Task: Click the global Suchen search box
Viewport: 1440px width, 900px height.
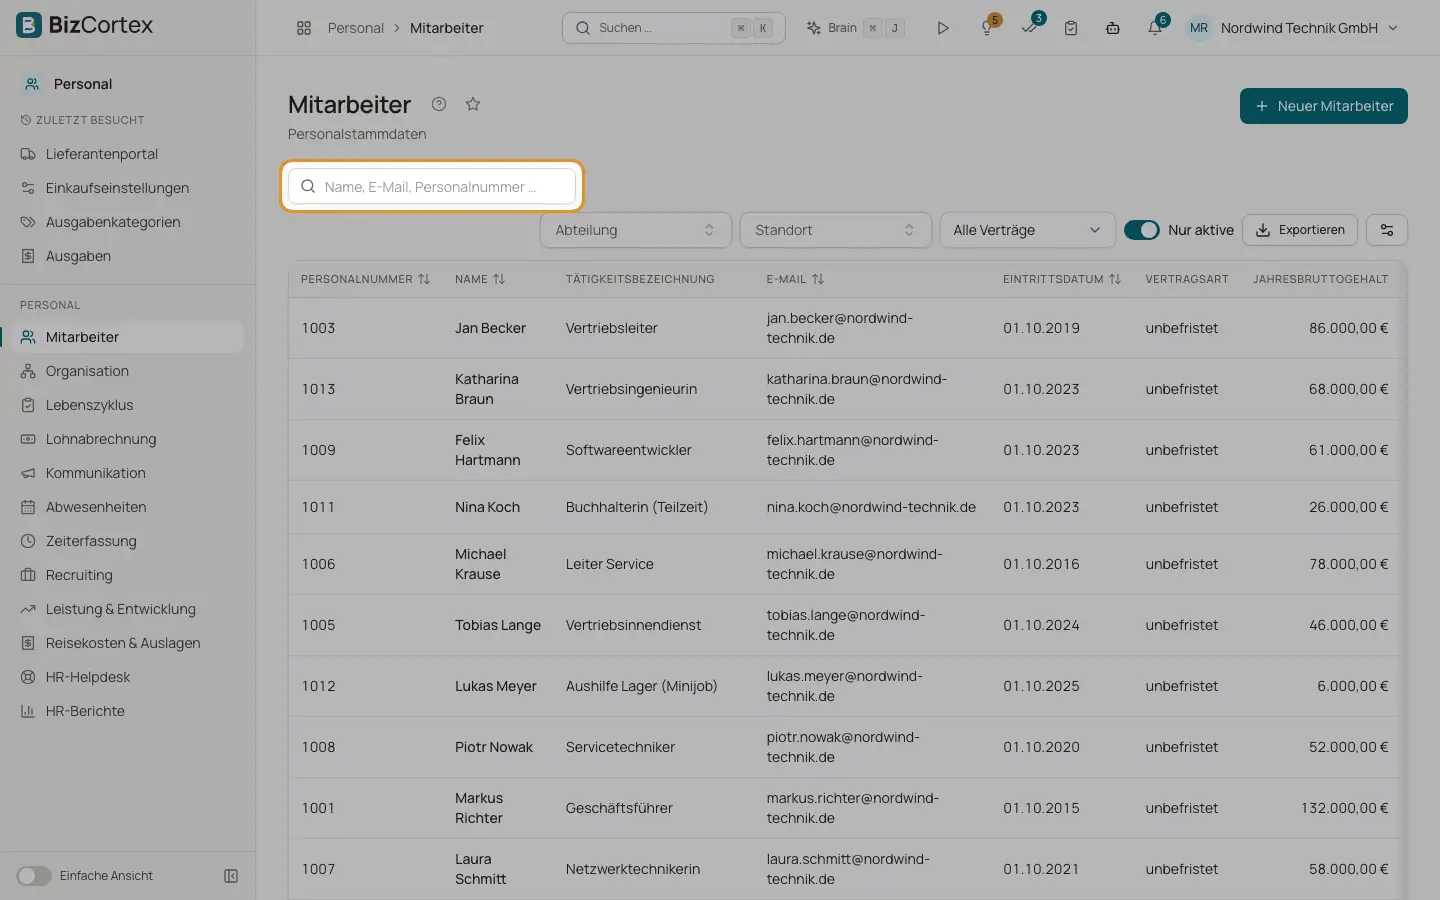Action: pos(674,28)
